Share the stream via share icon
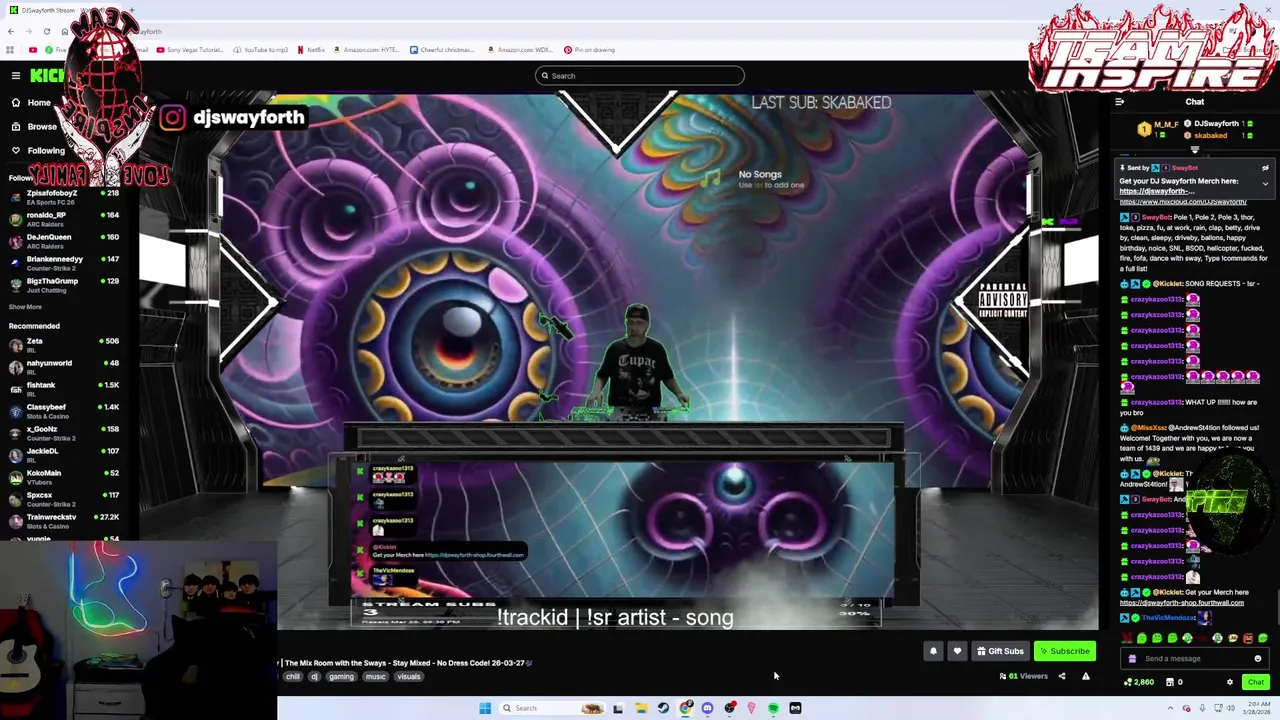The height and width of the screenshot is (720, 1280). [x=1062, y=676]
